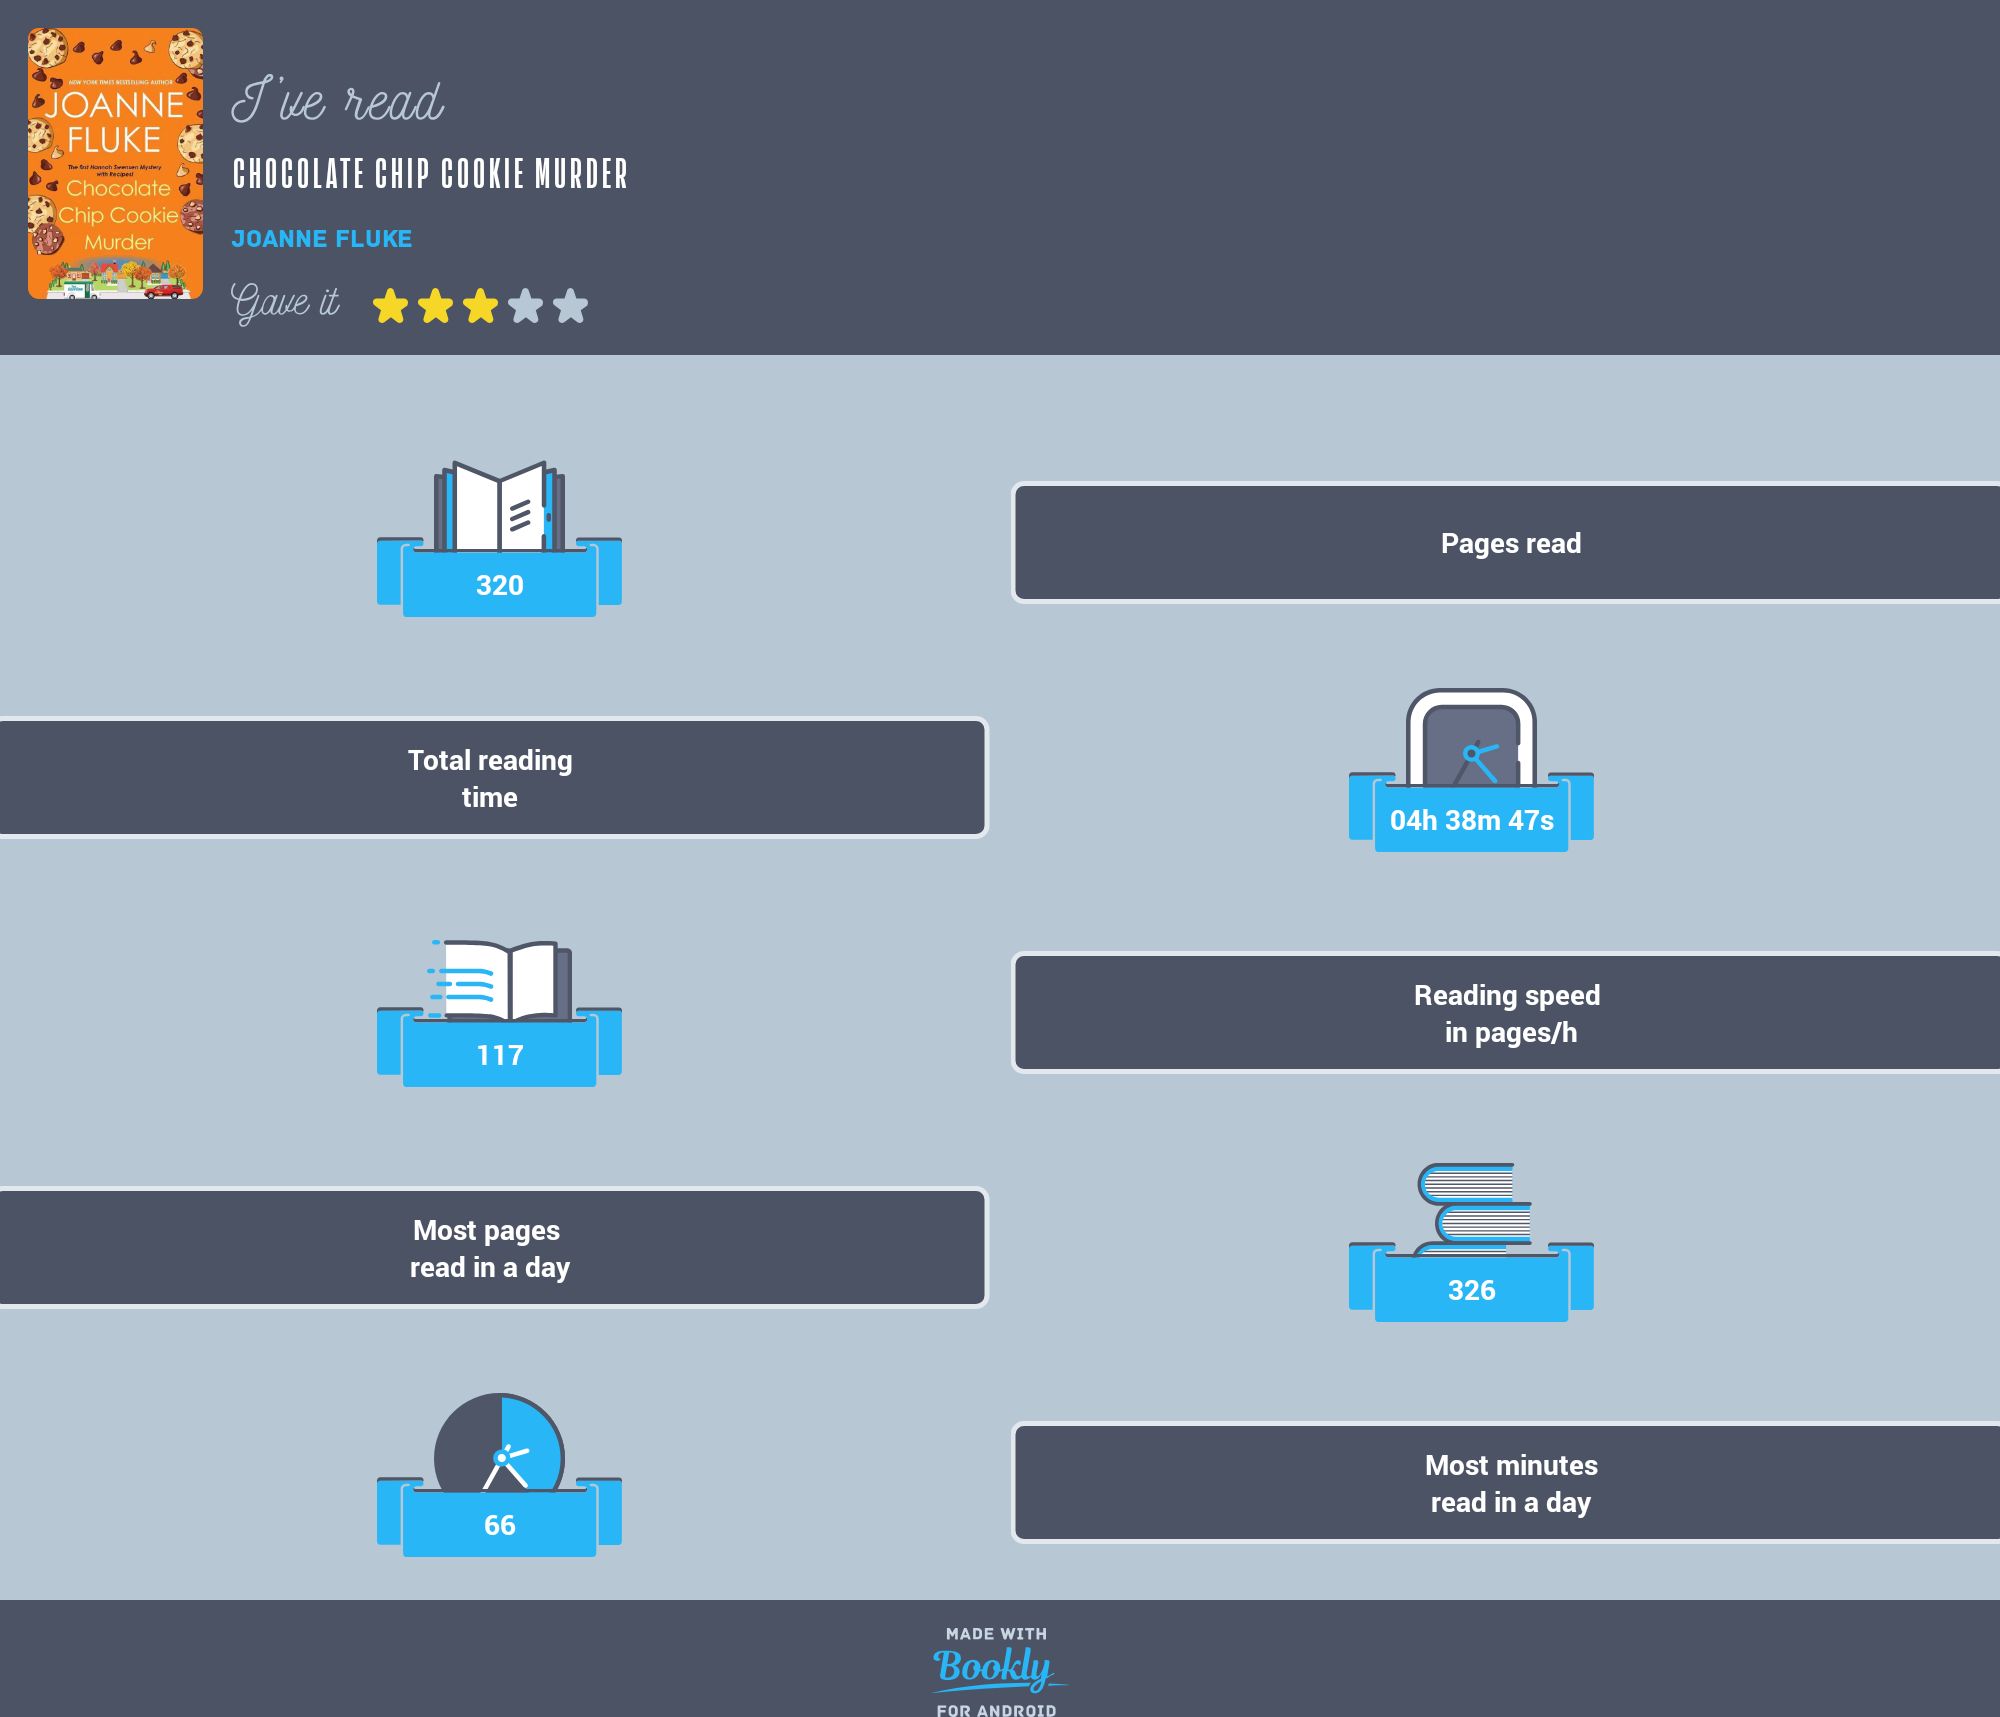2000x1717 pixels.
Task: Select the fourth grey rating star
Action: click(525, 306)
